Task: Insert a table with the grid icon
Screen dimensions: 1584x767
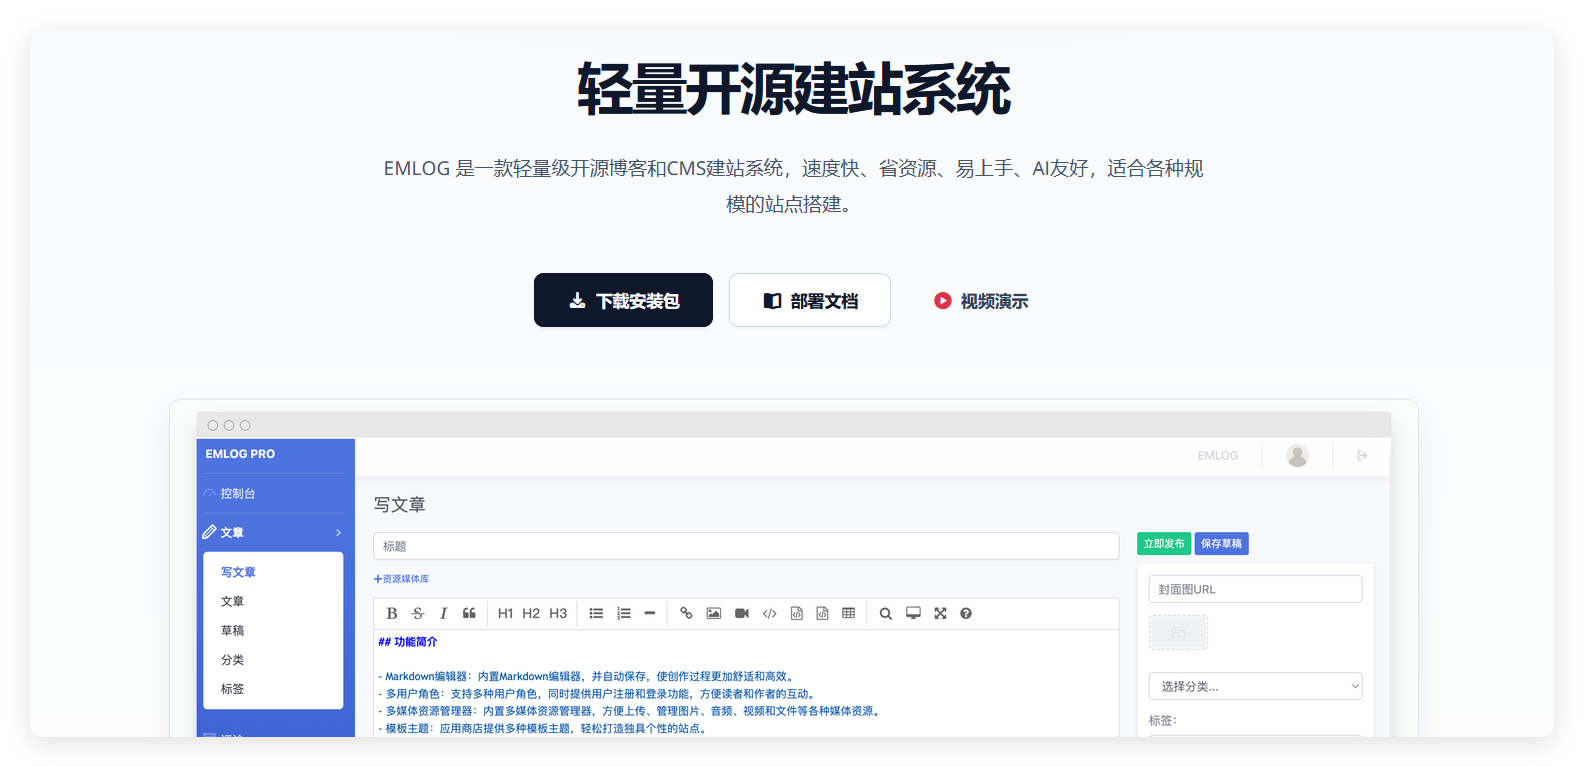Action: click(849, 613)
